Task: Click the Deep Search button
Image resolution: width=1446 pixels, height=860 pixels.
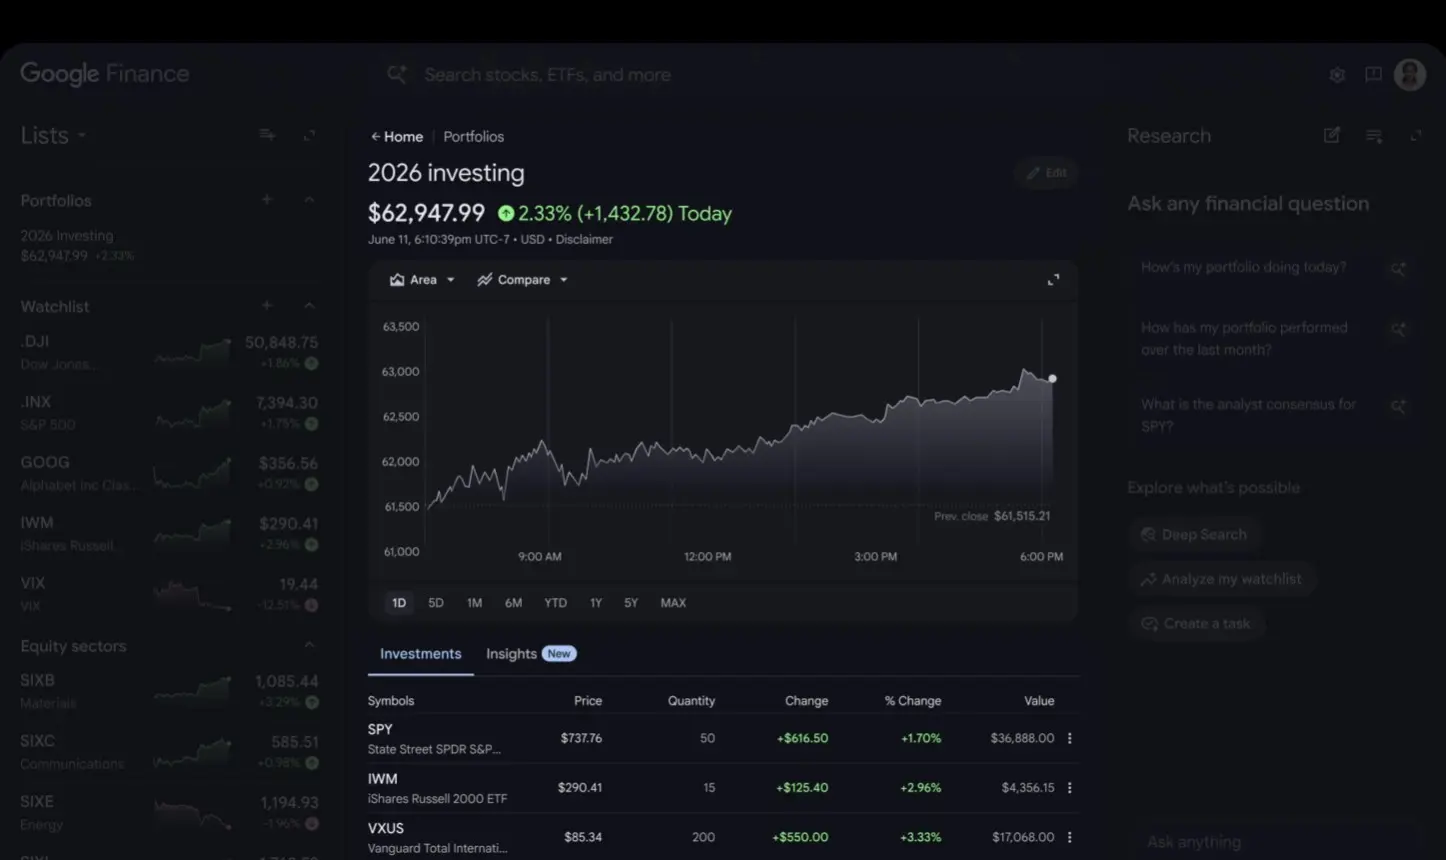Action: 1194,535
